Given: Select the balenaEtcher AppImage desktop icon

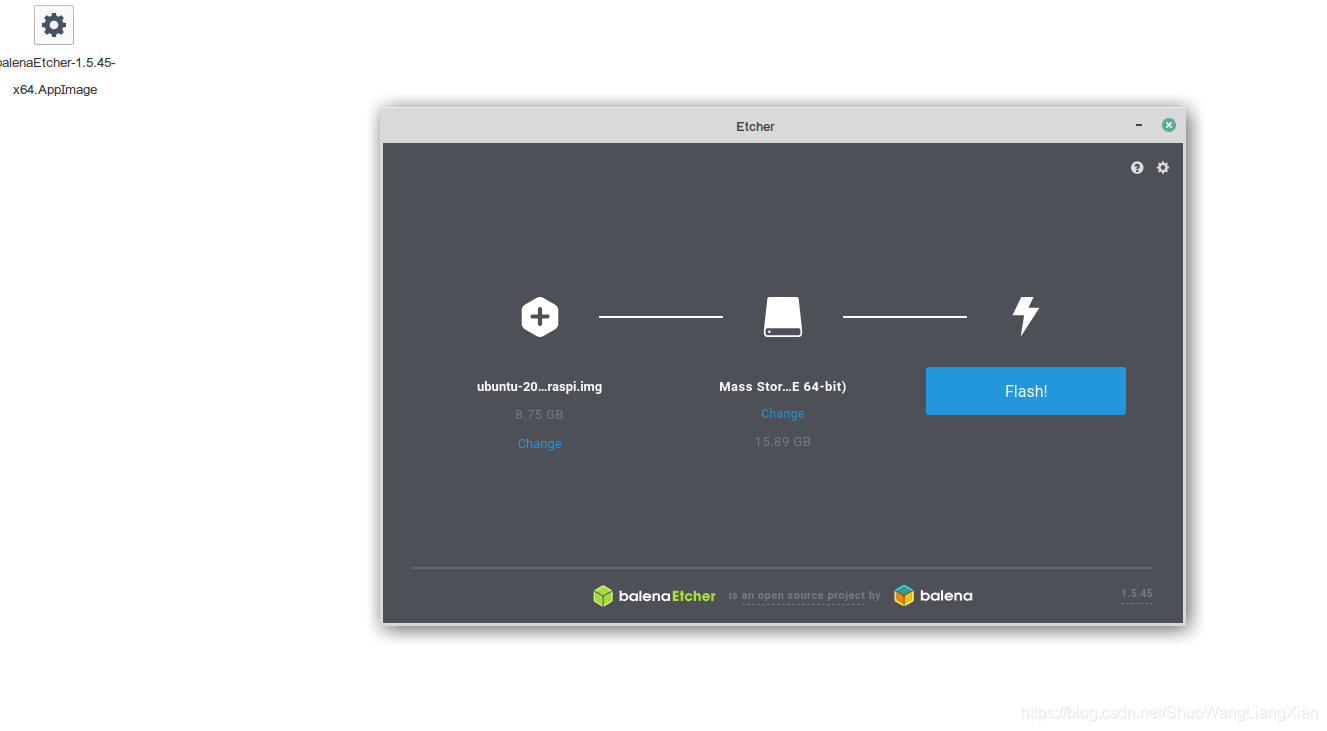Looking at the screenshot, I should (54, 25).
